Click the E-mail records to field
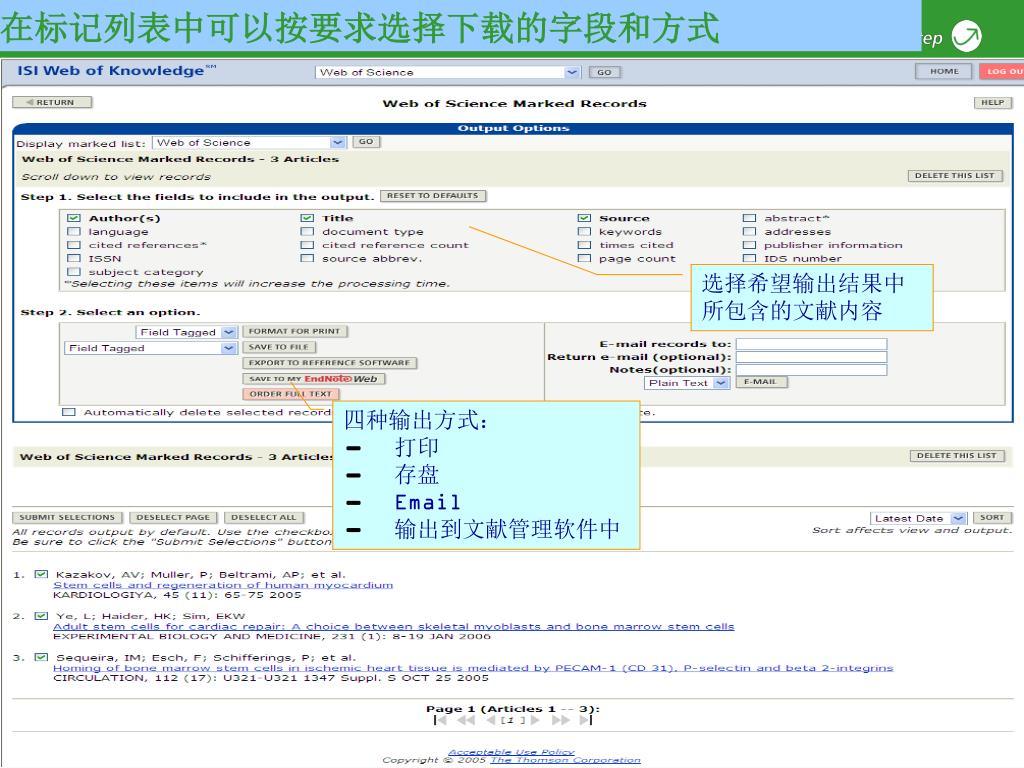 811,344
